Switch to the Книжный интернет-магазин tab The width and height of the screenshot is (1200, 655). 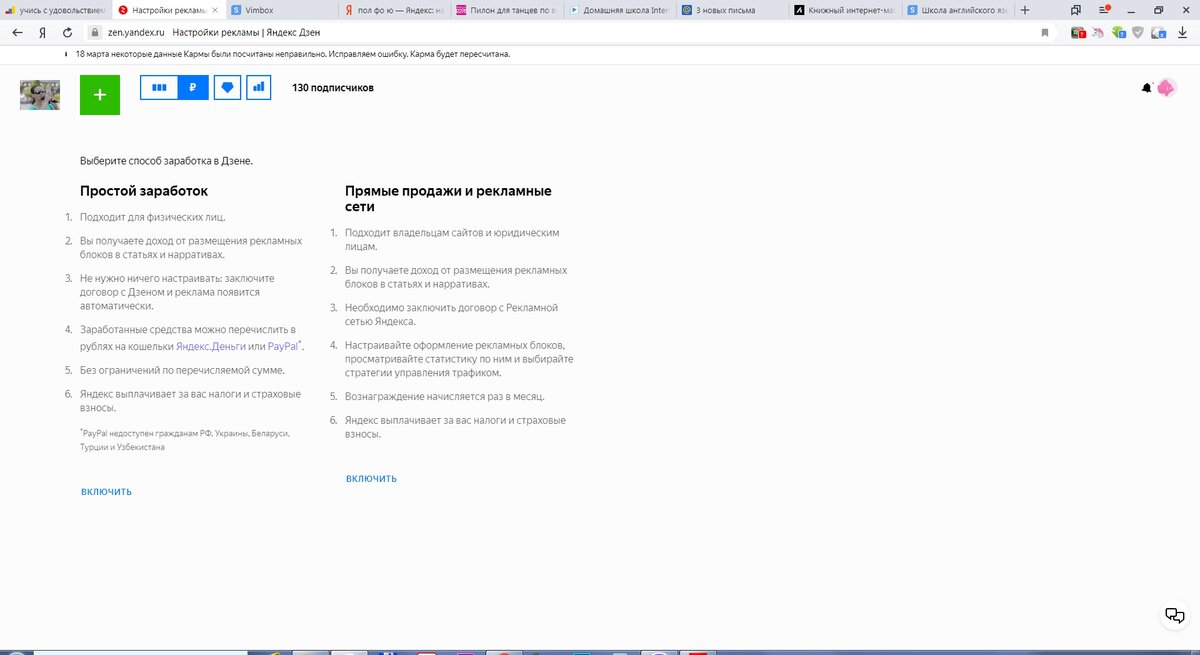(x=843, y=10)
